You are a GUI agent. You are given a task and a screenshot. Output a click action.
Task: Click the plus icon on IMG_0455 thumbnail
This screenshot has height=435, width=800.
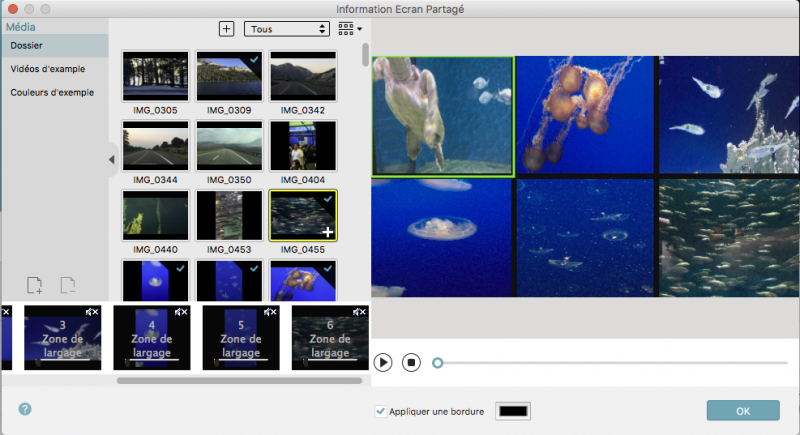click(328, 233)
